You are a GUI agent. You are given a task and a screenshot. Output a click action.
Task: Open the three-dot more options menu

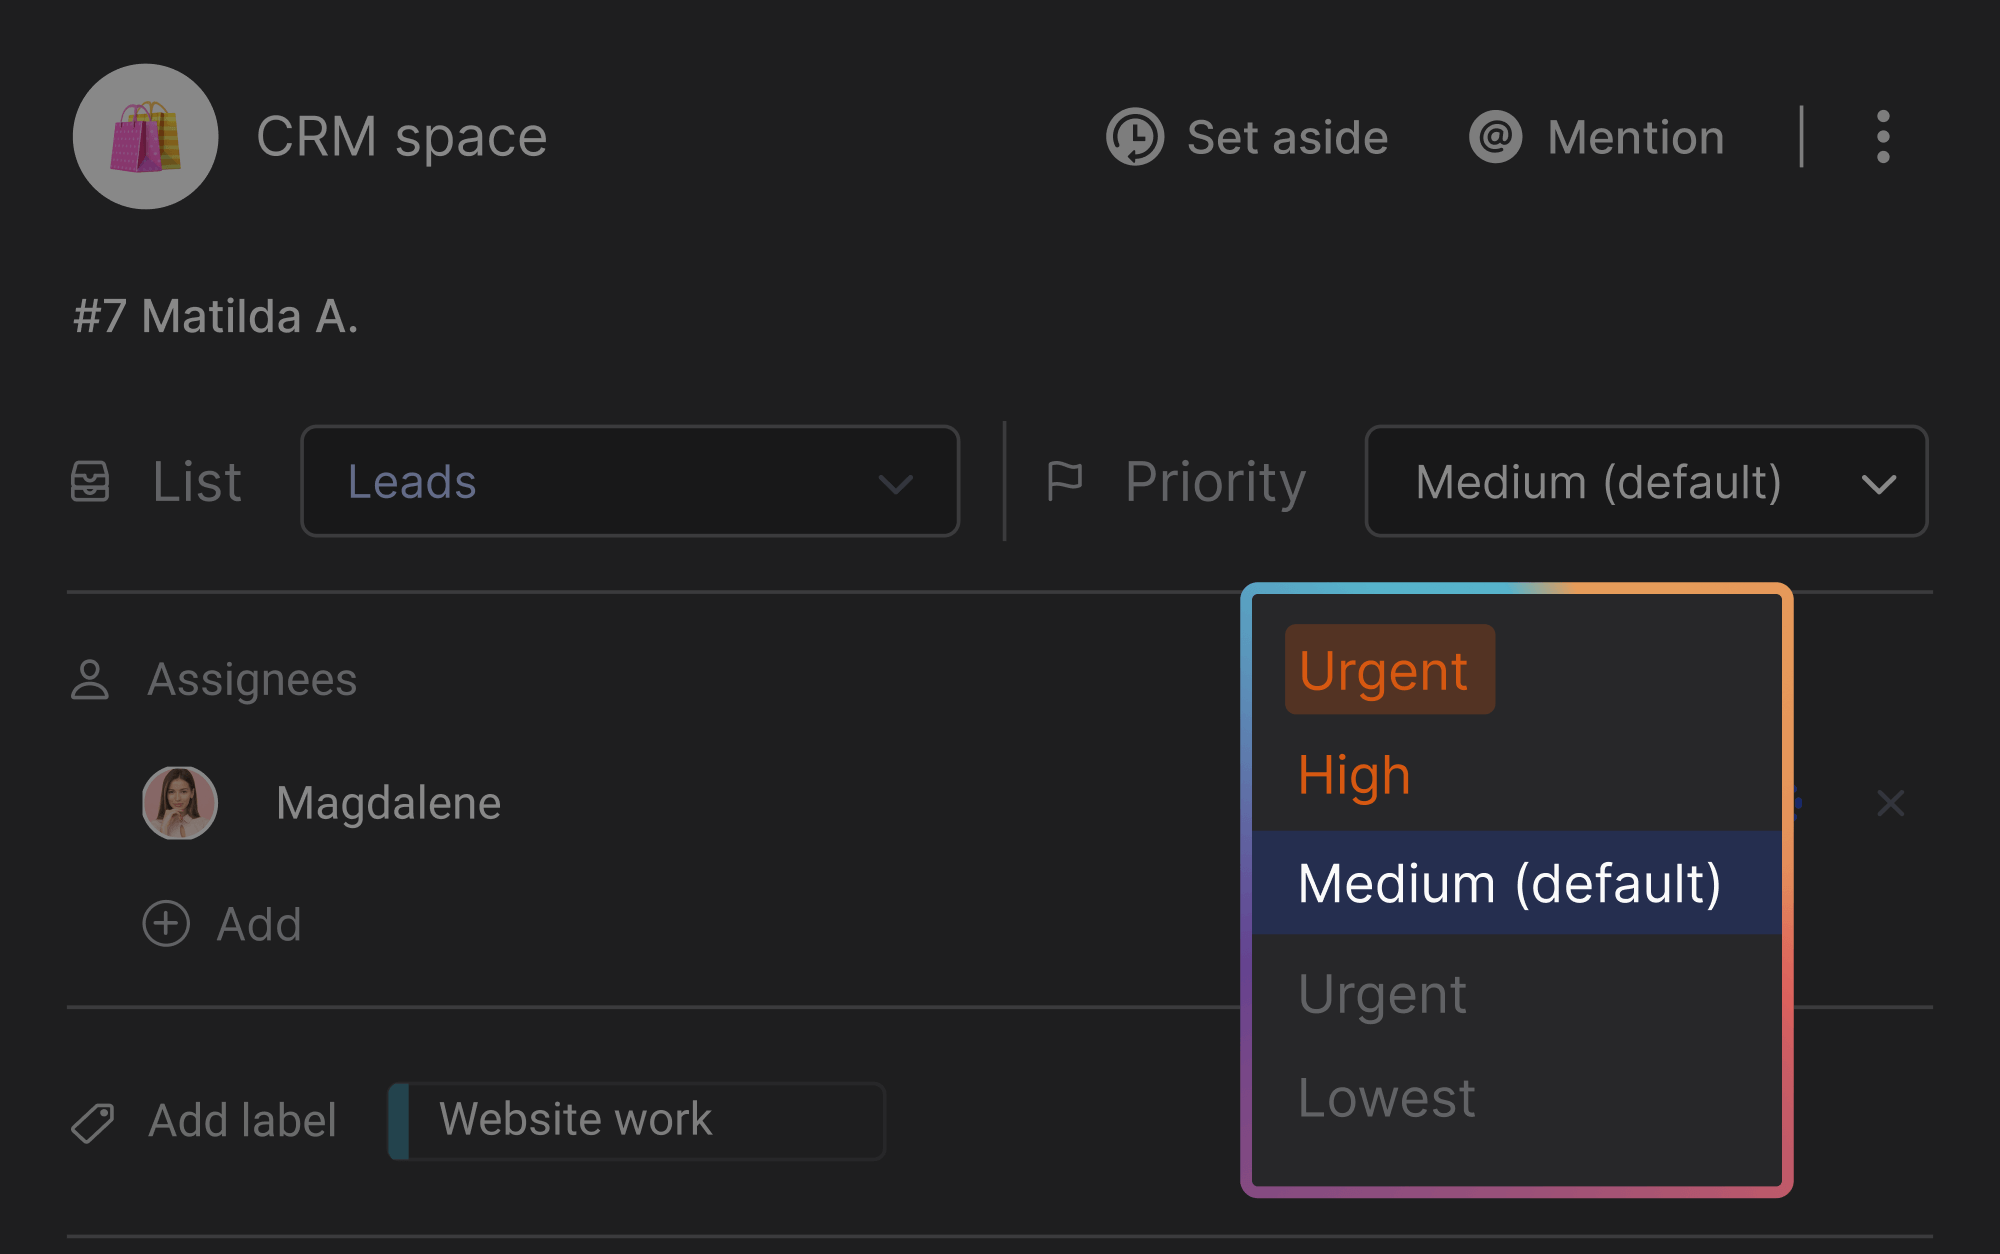(1883, 137)
